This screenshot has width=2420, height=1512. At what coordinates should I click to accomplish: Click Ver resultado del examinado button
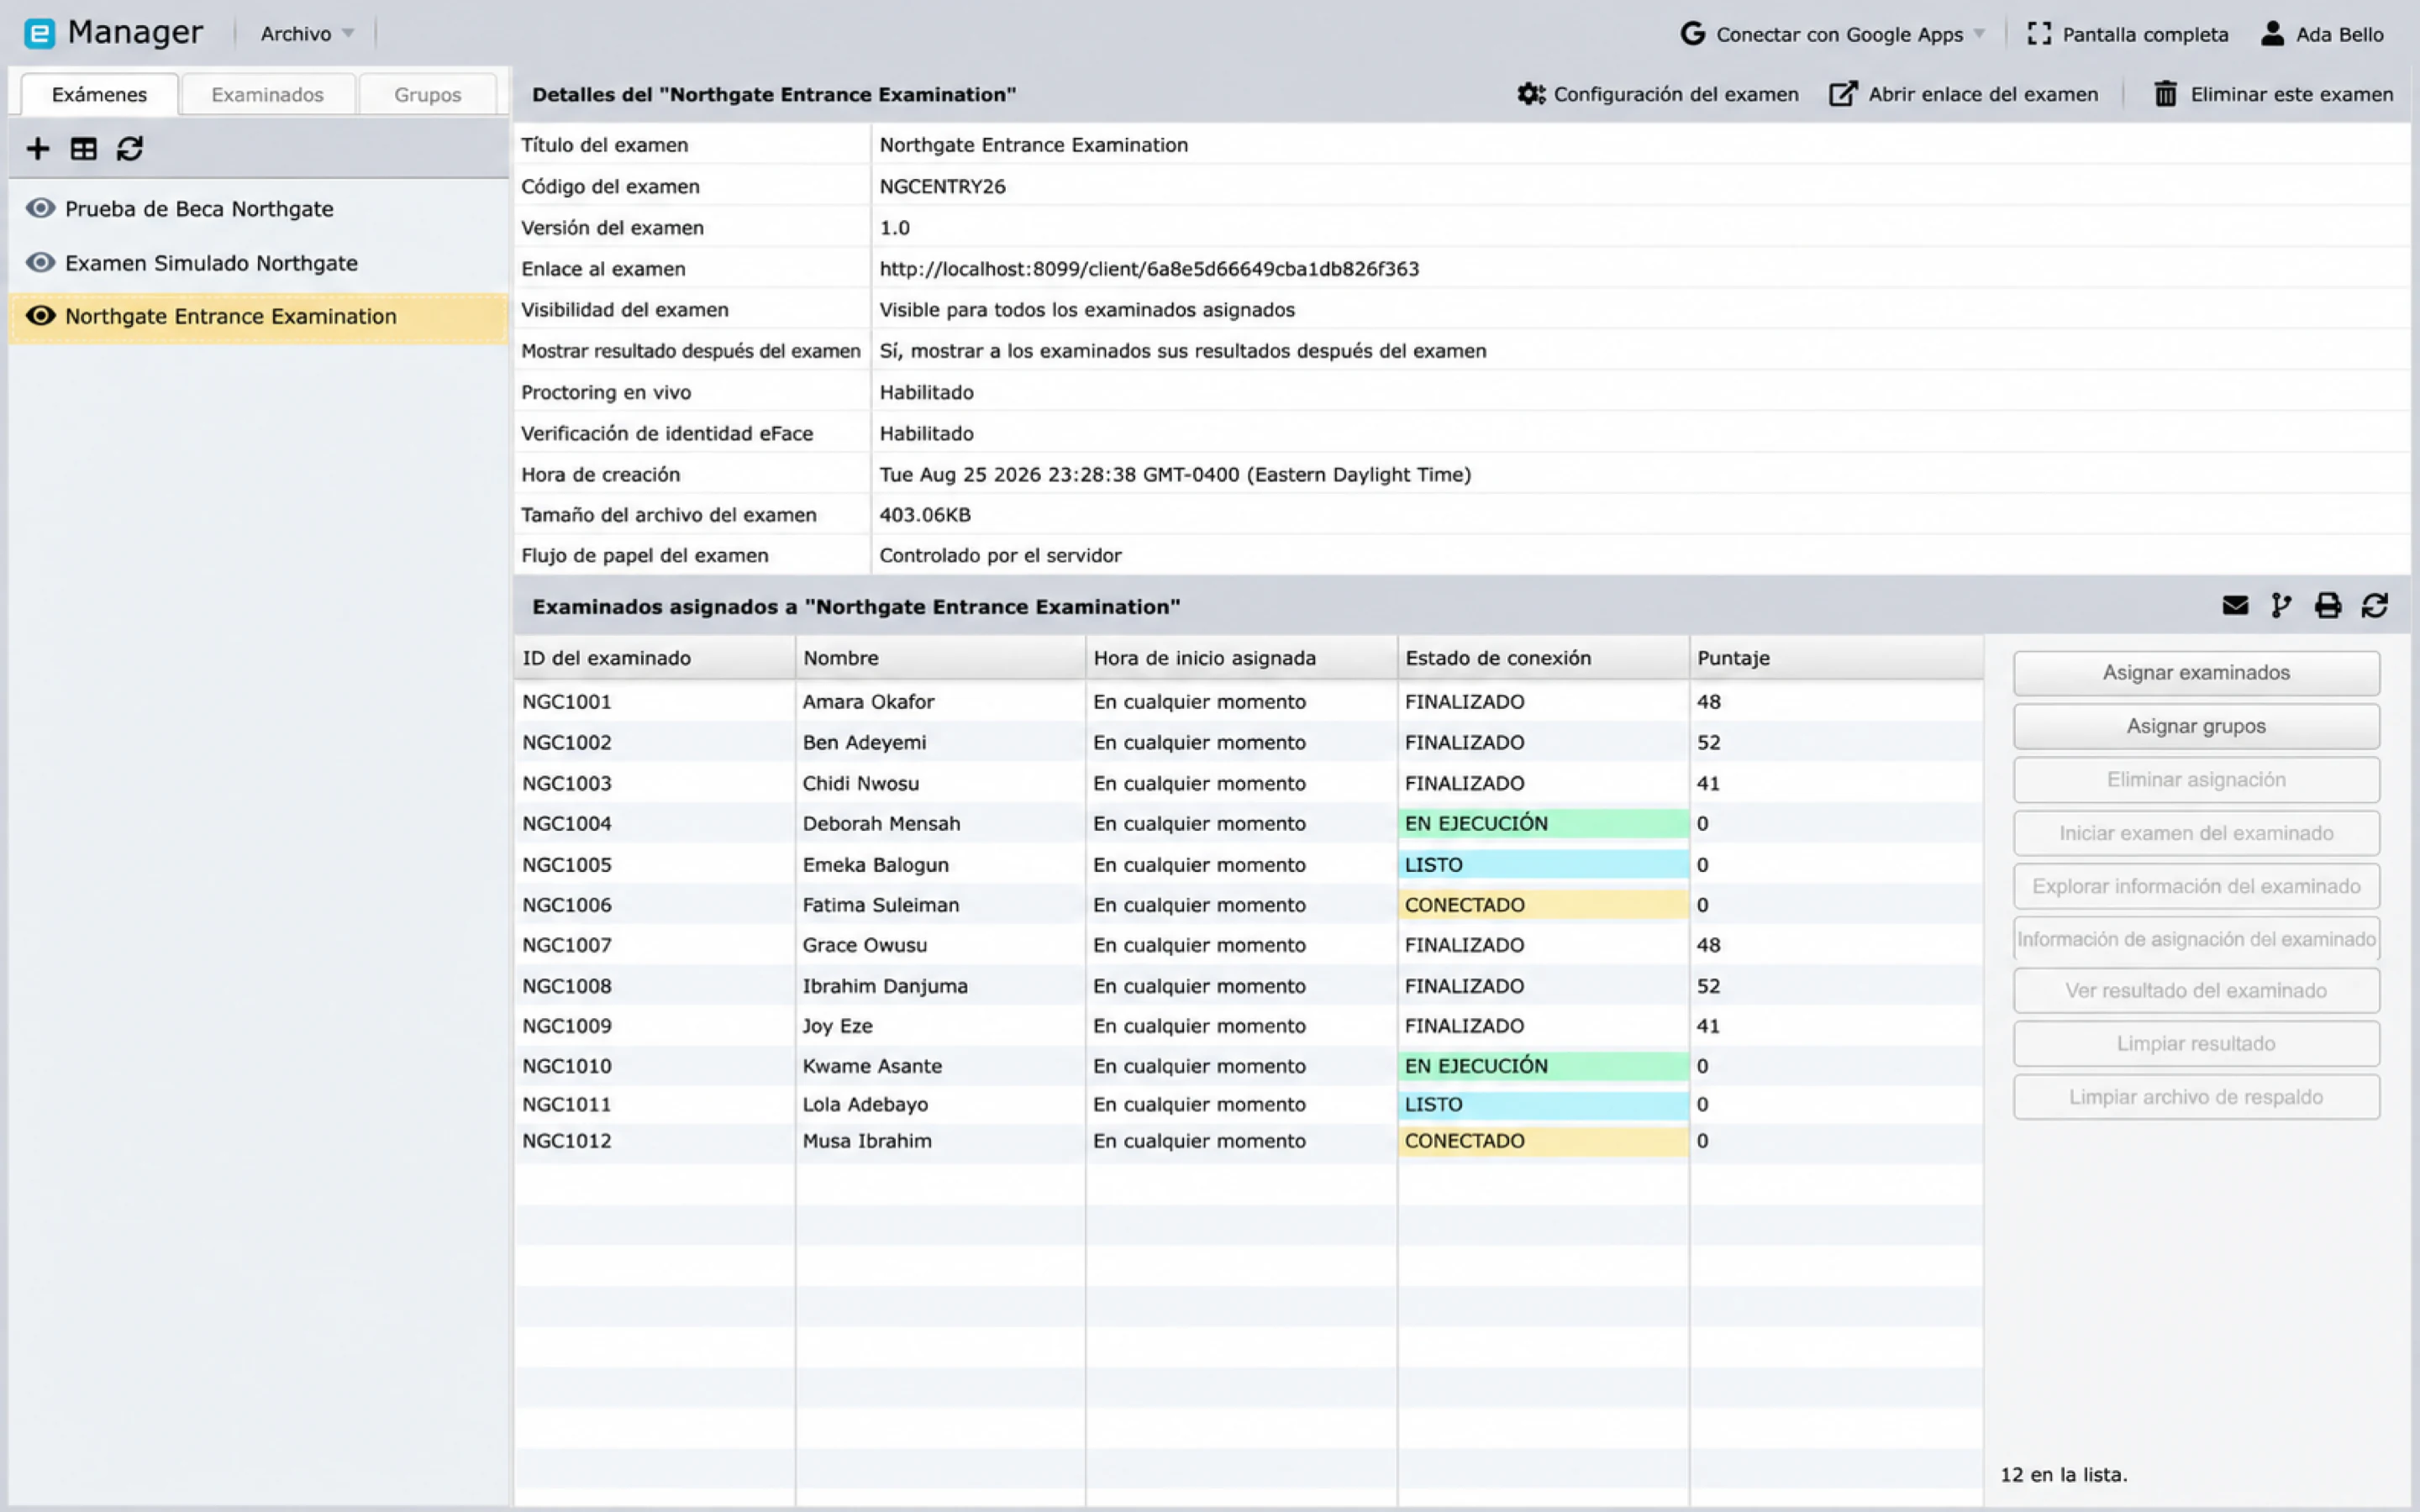(x=2196, y=991)
